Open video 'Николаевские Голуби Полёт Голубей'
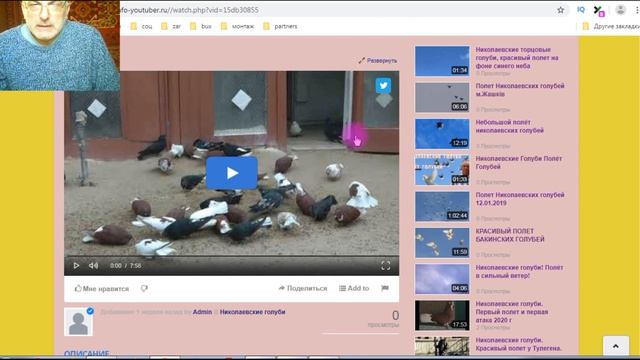640x360 pixels. click(519, 162)
